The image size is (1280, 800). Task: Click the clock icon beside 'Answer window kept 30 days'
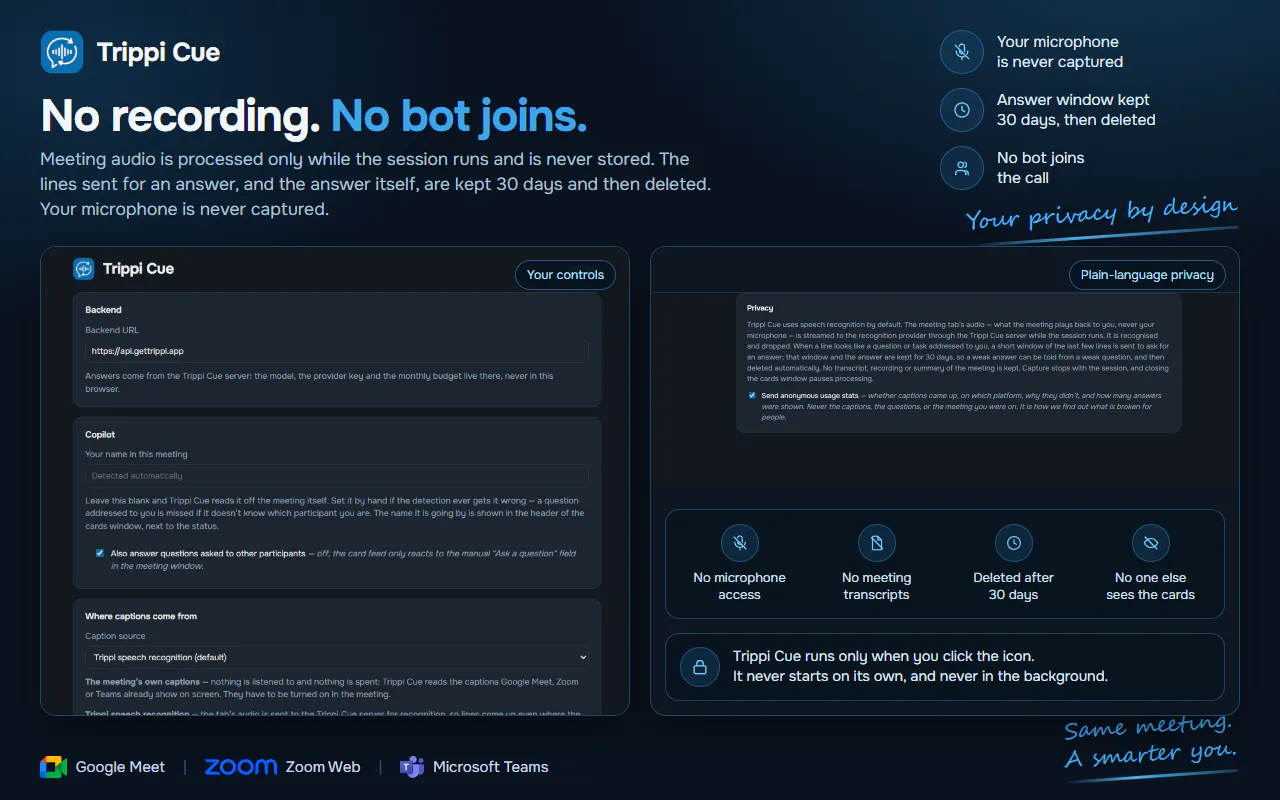[962, 110]
